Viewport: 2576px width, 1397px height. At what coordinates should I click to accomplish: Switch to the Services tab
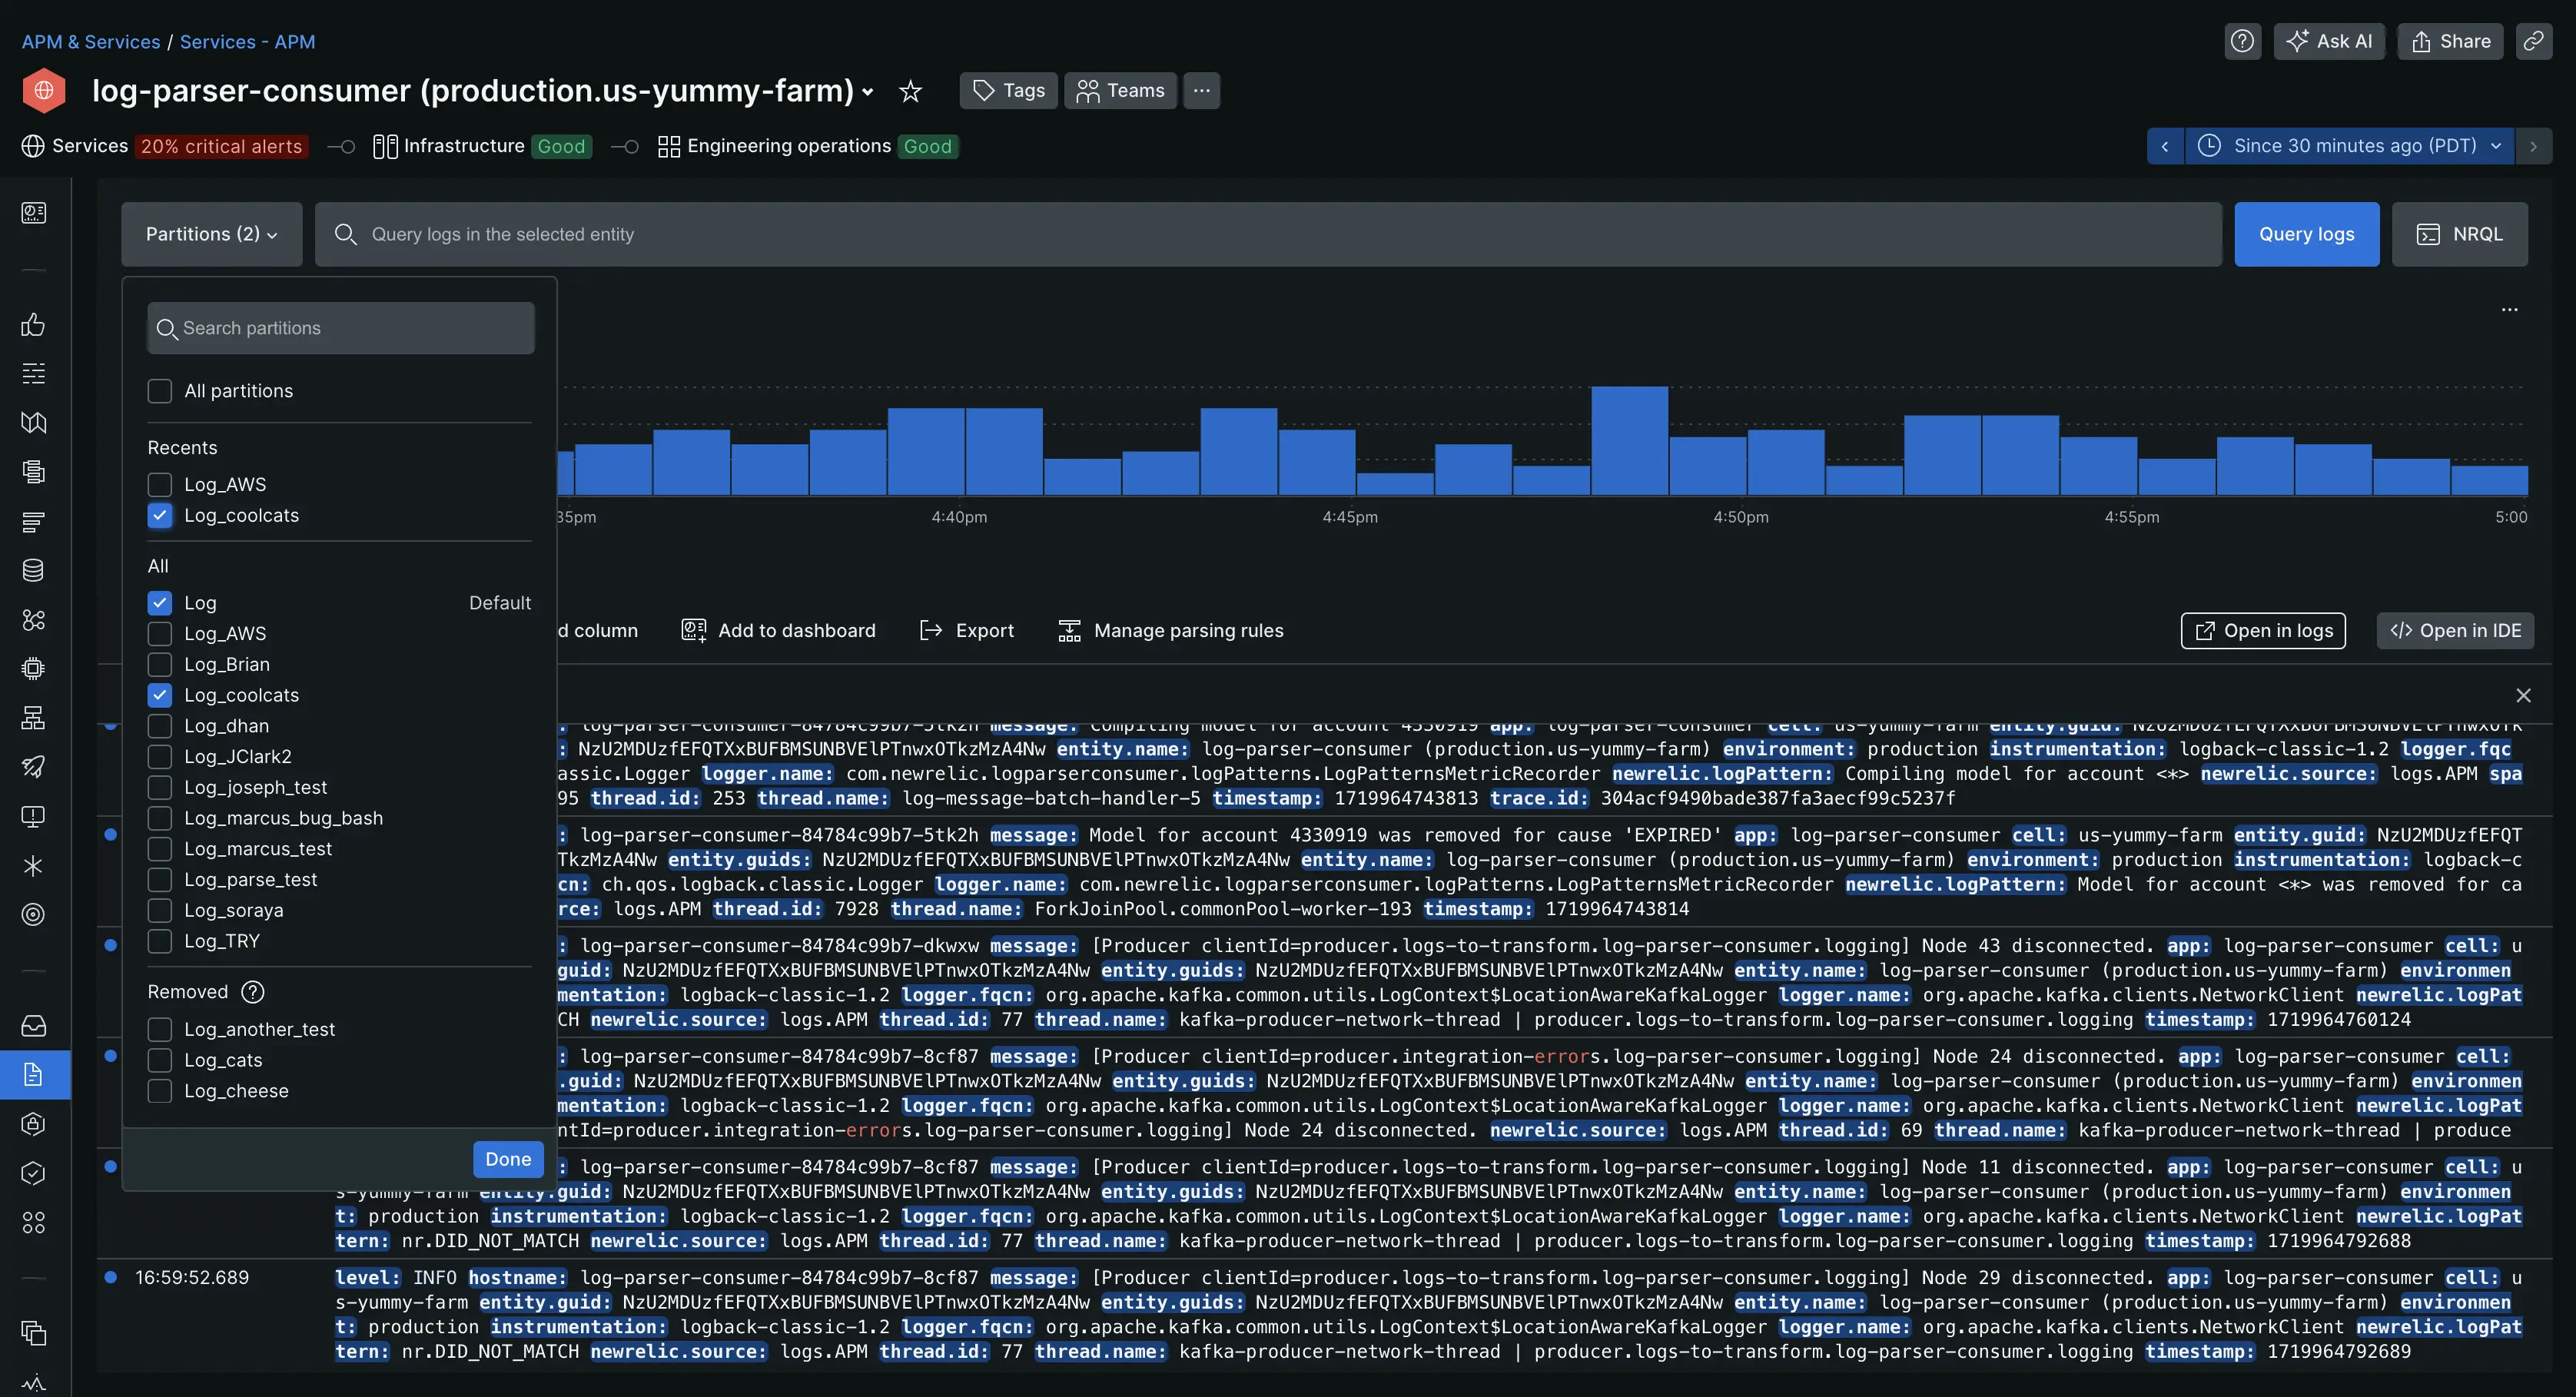[x=86, y=144]
